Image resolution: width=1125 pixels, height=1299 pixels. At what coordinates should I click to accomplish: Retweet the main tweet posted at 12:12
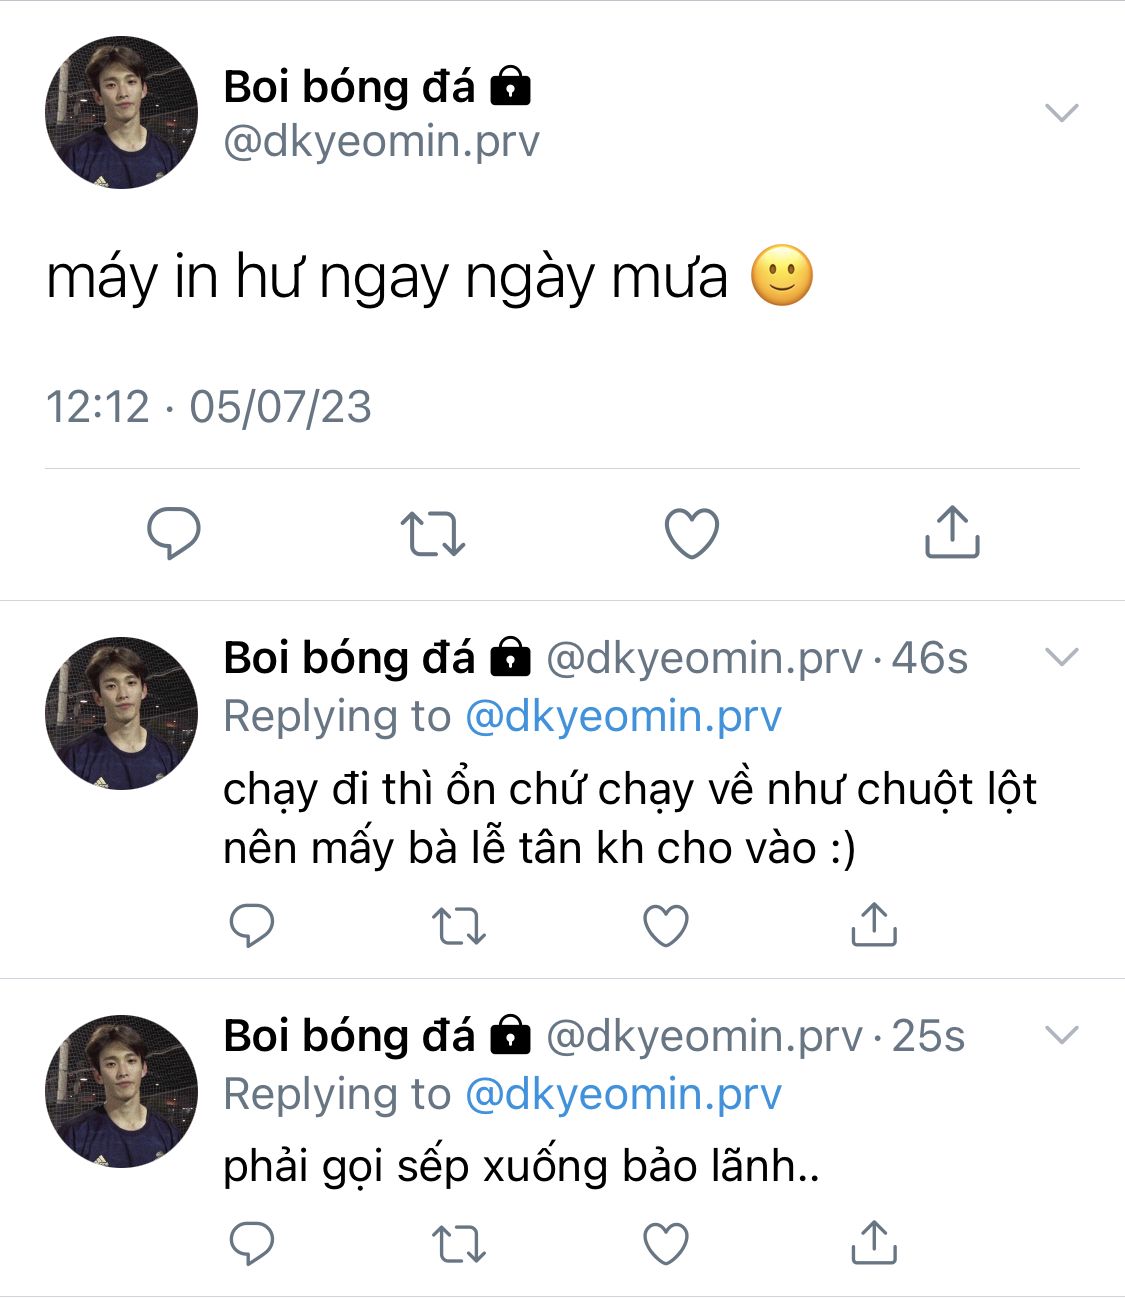click(x=432, y=533)
